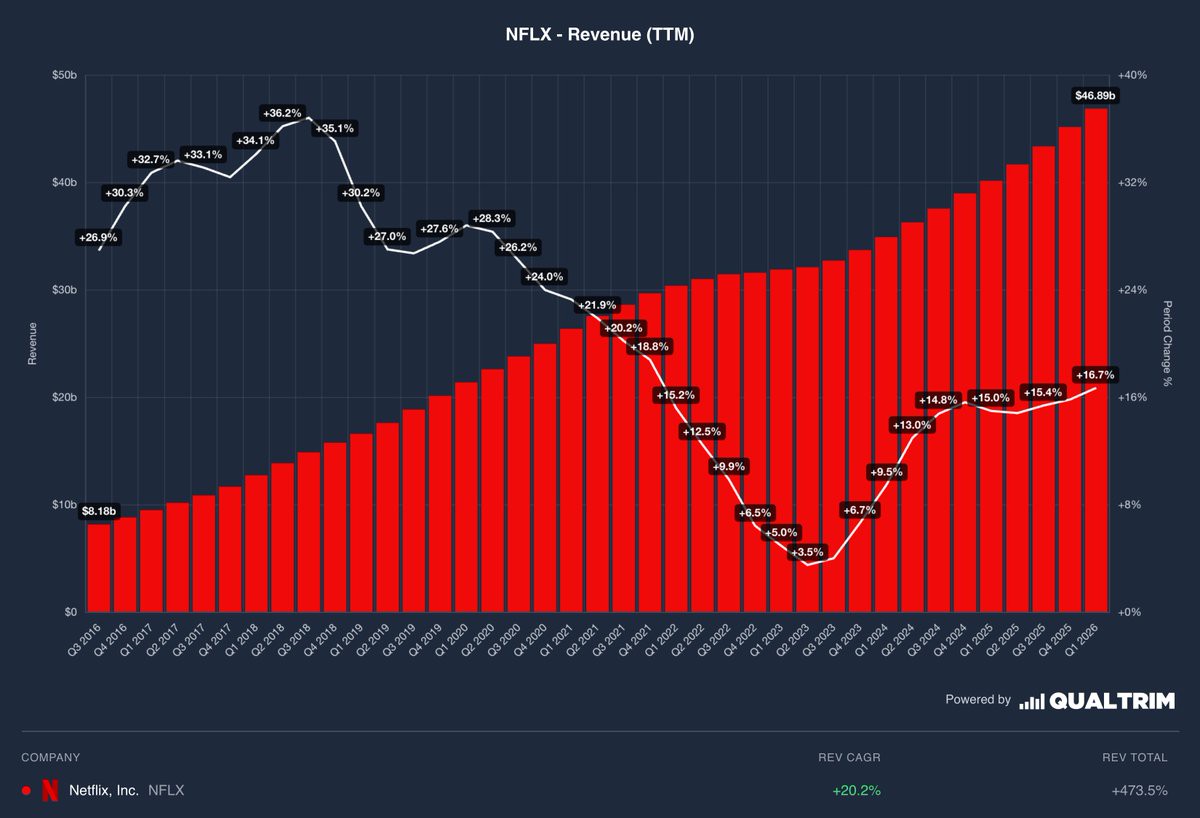Click the +40% right axis tick label
The height and width of the screenshot is (818, 1200).
point(1133,76)
